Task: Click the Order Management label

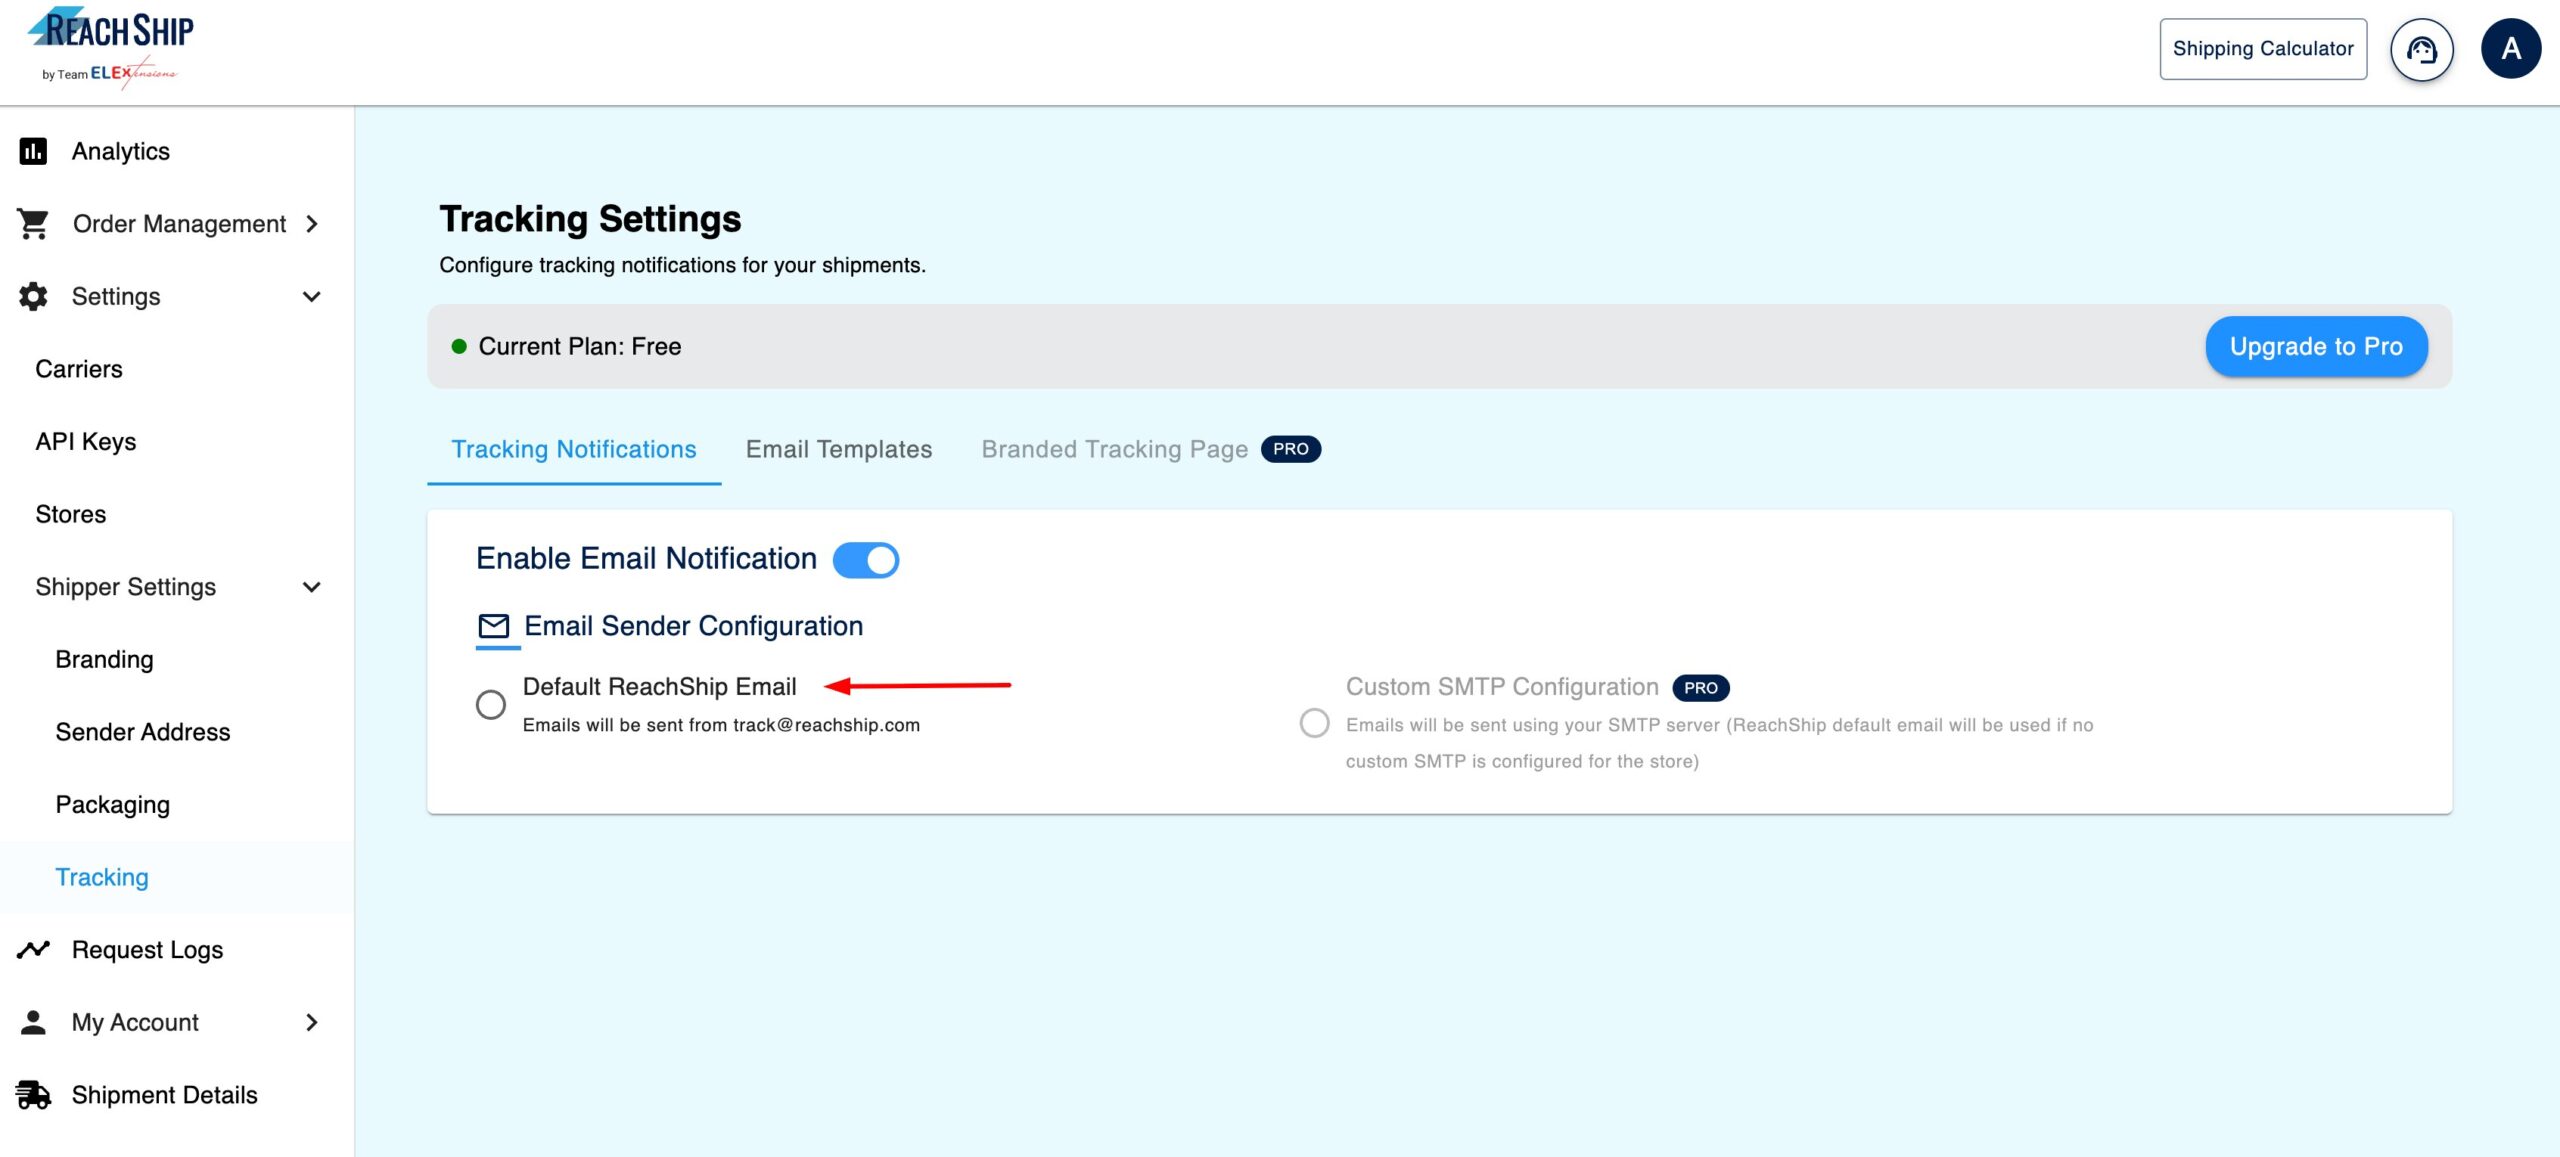Action: 179,224
